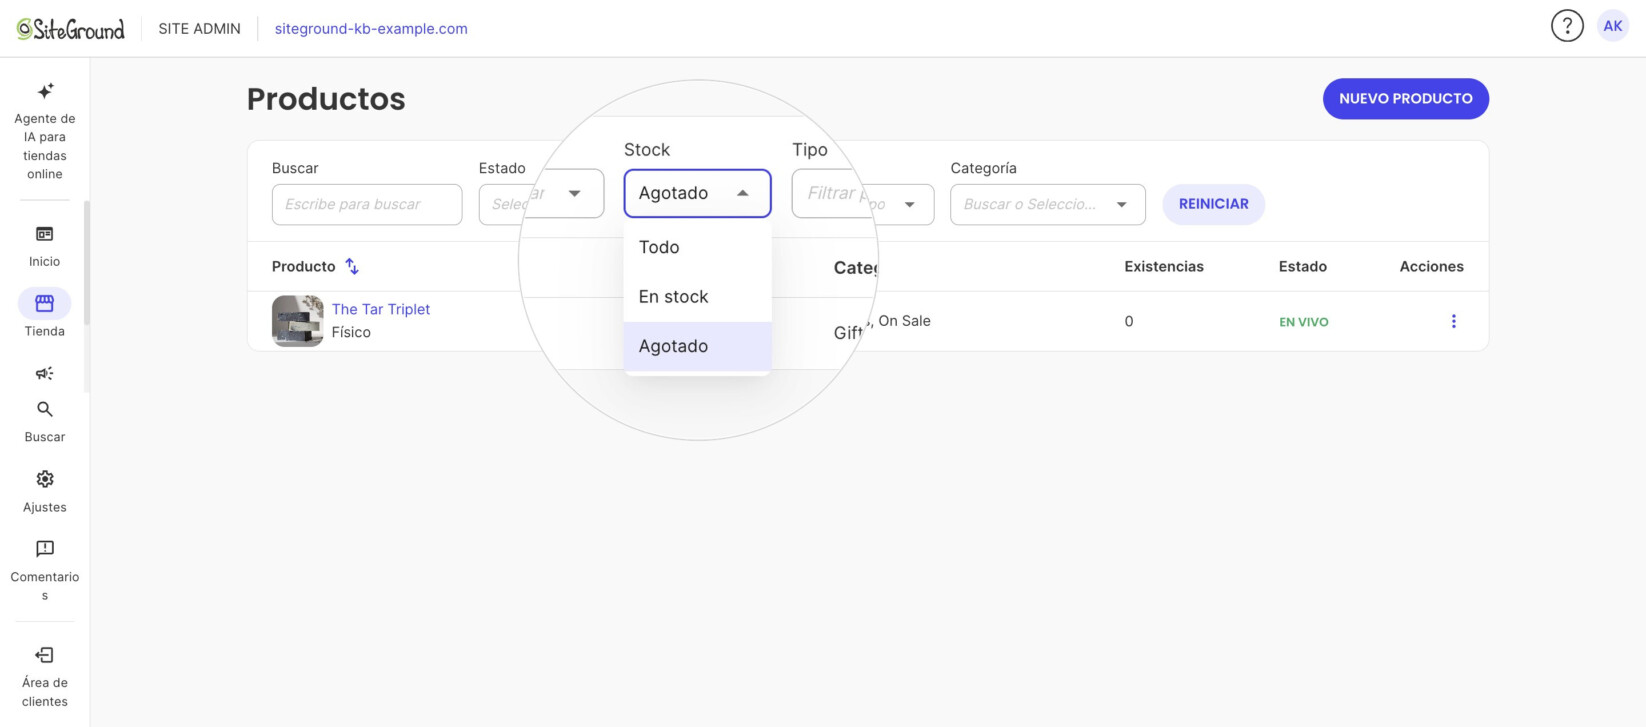Click the NUEVO PRODUCTO button

click(x=1405, y=99)
